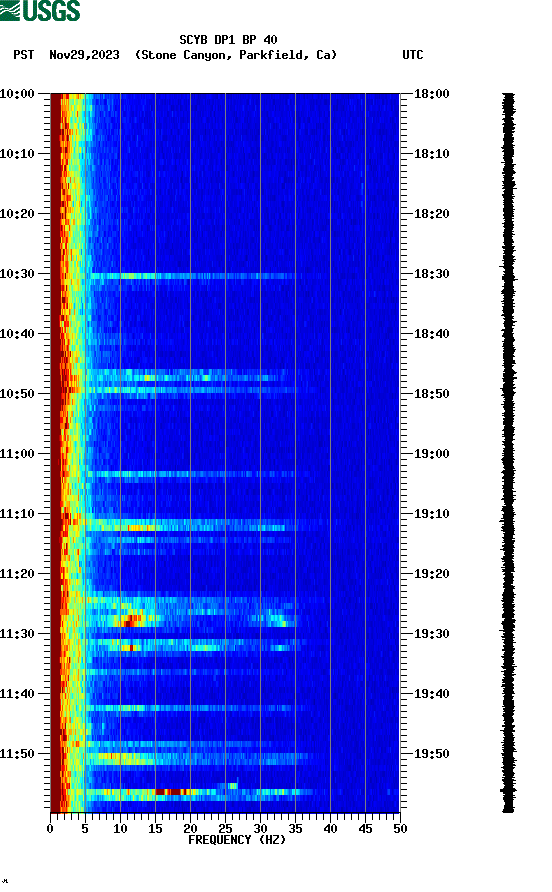The width and height of the screenshot is (552, 892).
Task: Click the 19:30 UTC time tick label
Action: tap(431, 634)
